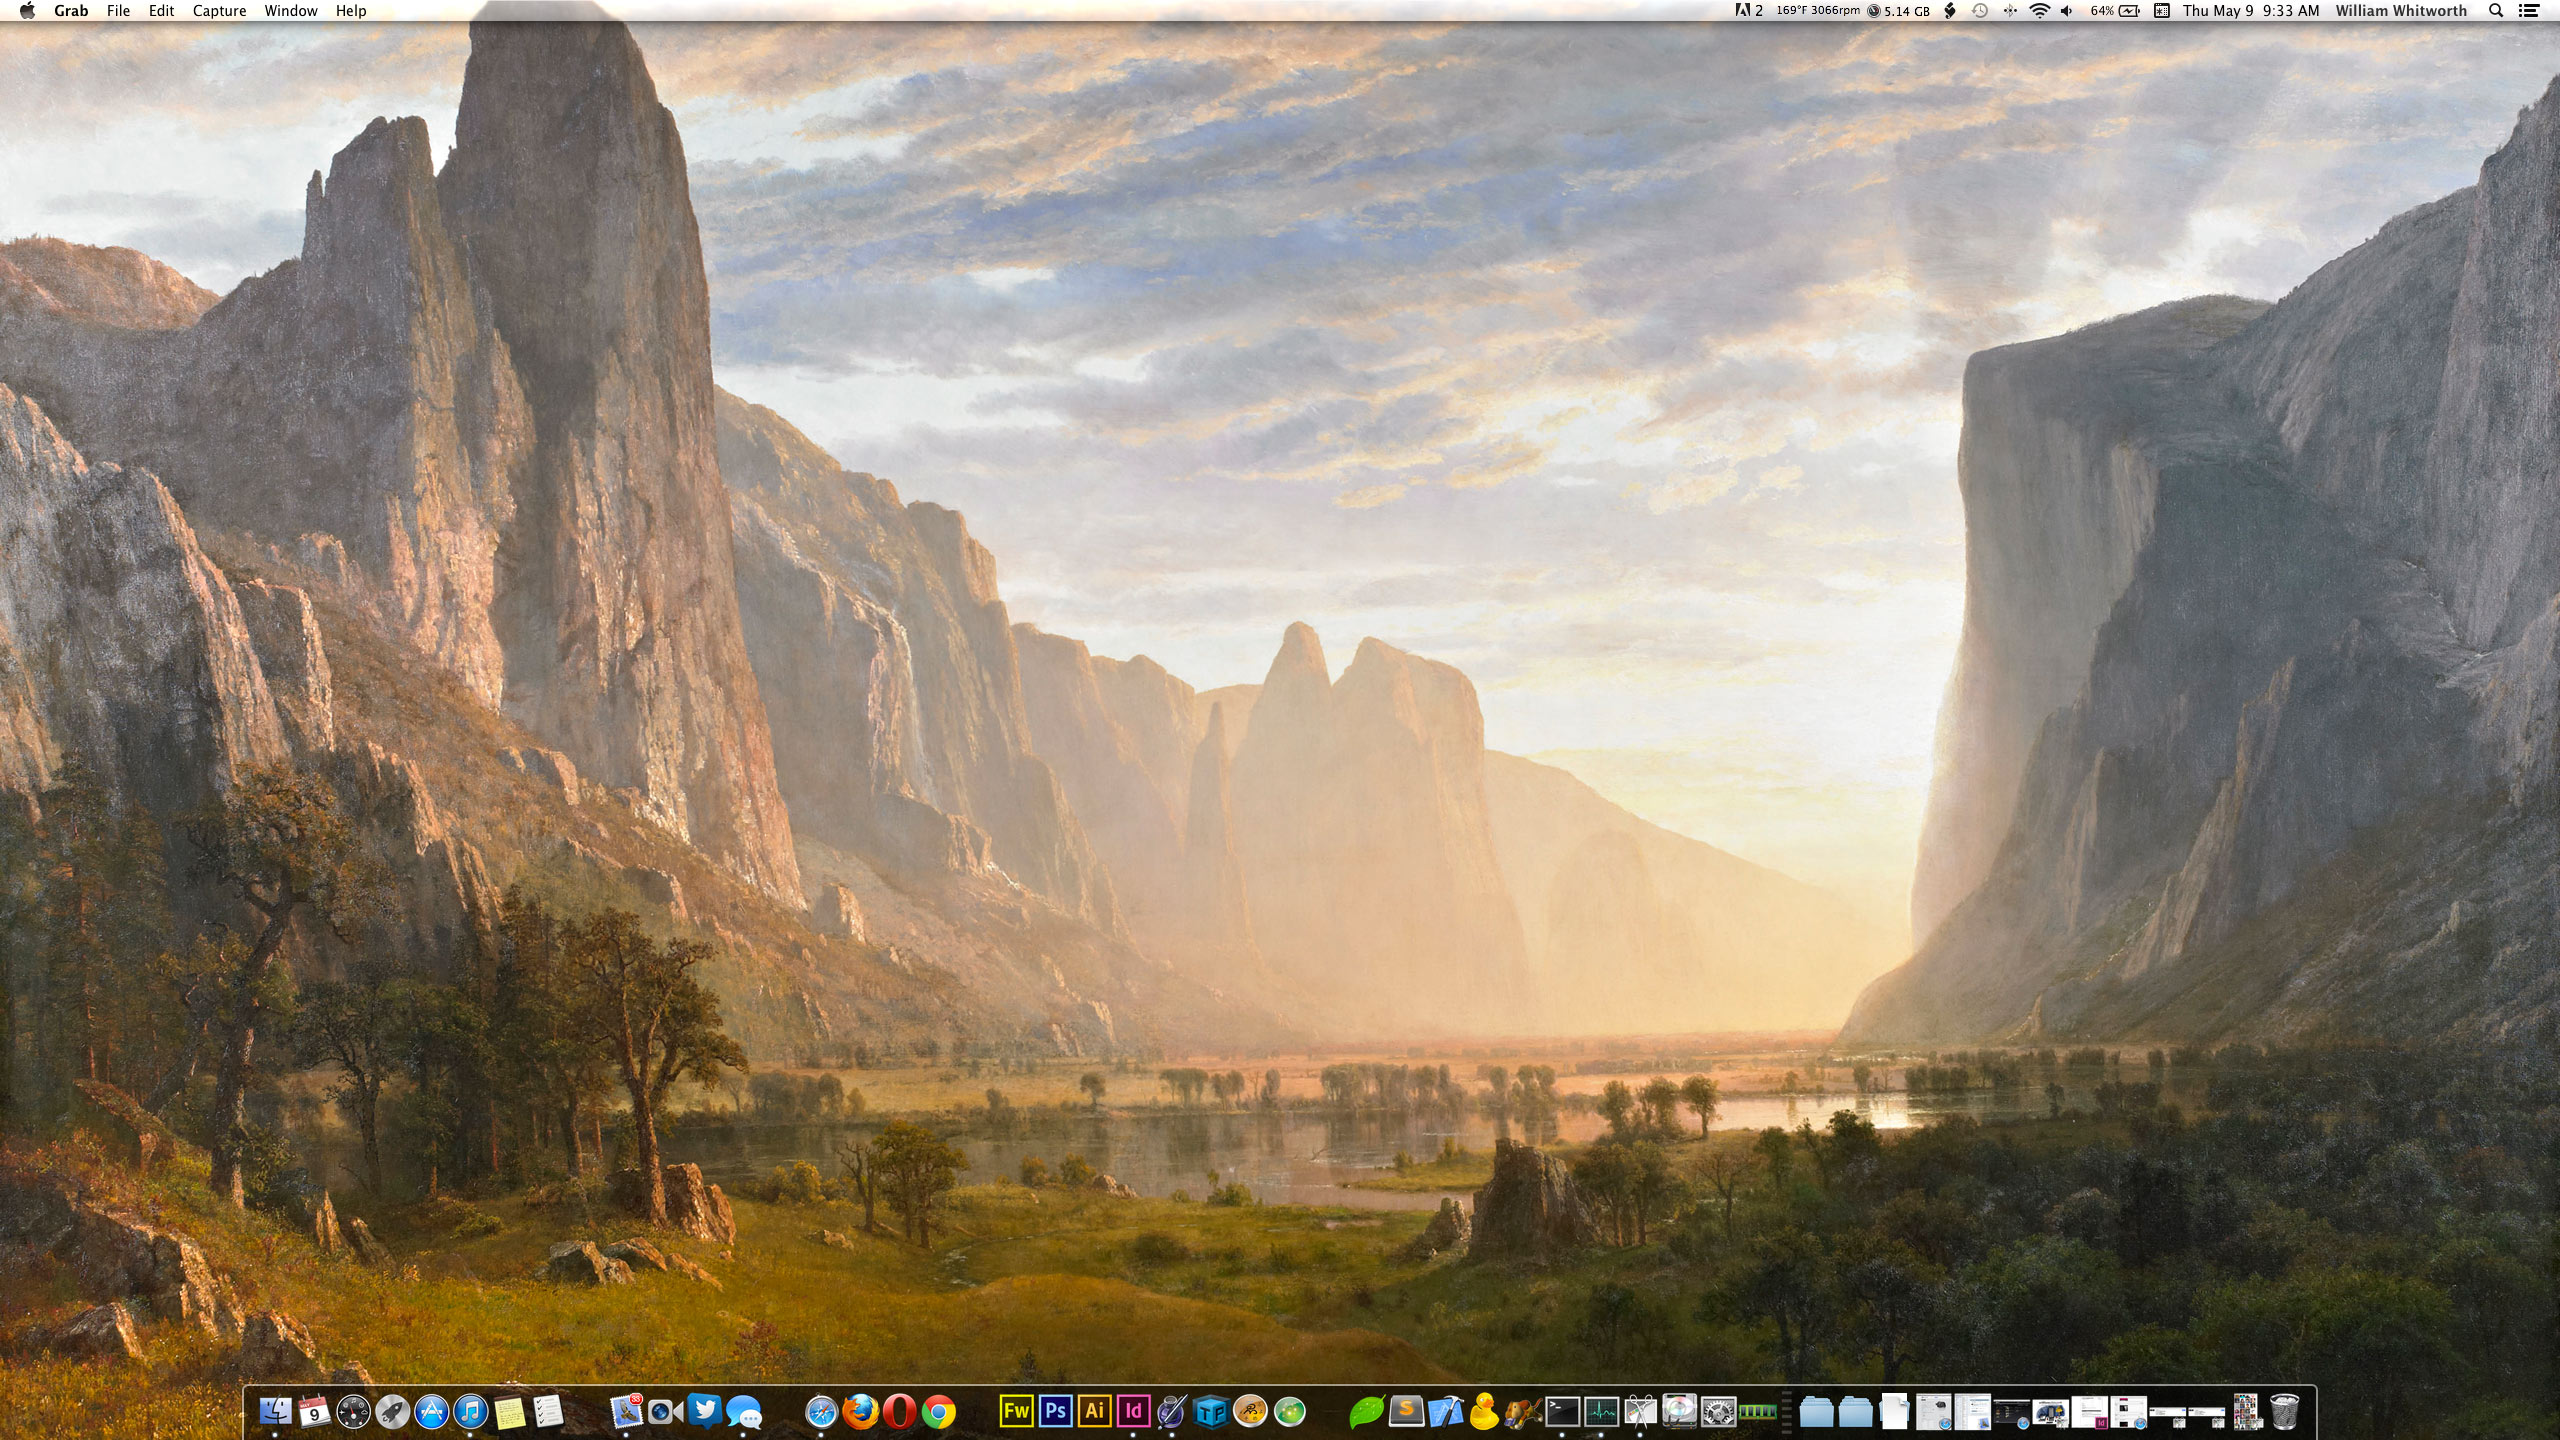
Task: Launch Firefox from the Dock
Action: [x=861, y=1411]
